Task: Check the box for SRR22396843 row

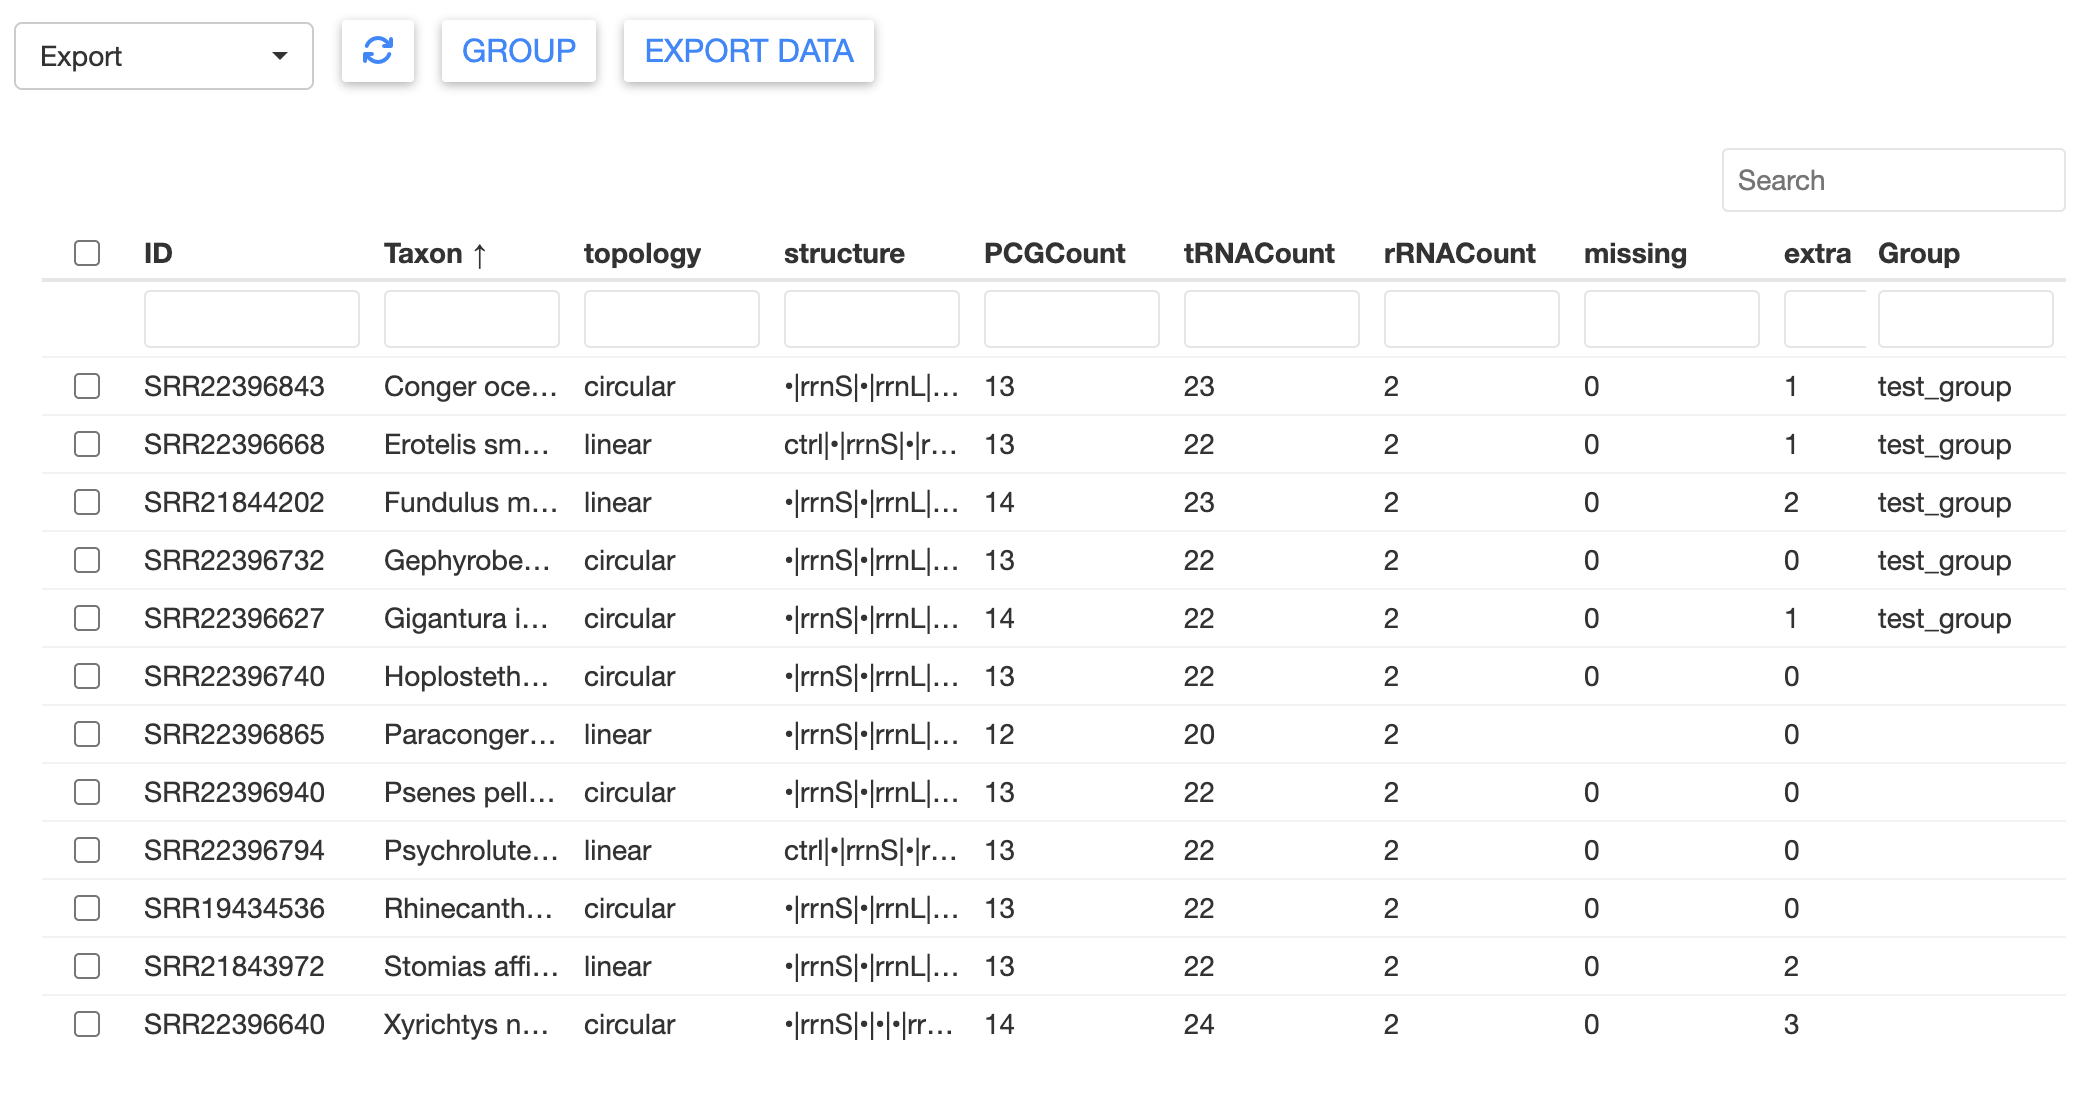Action: click(x=87, y=386)
